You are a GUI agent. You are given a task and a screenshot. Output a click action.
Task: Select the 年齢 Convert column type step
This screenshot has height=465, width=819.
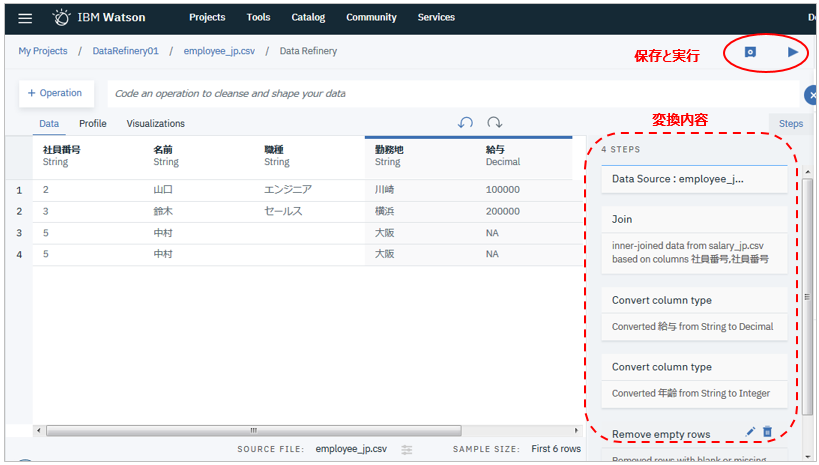(694, 381)
